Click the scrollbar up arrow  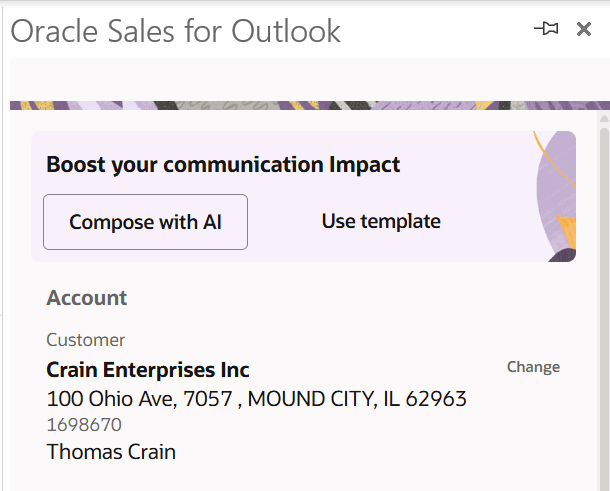pos(603,118)
